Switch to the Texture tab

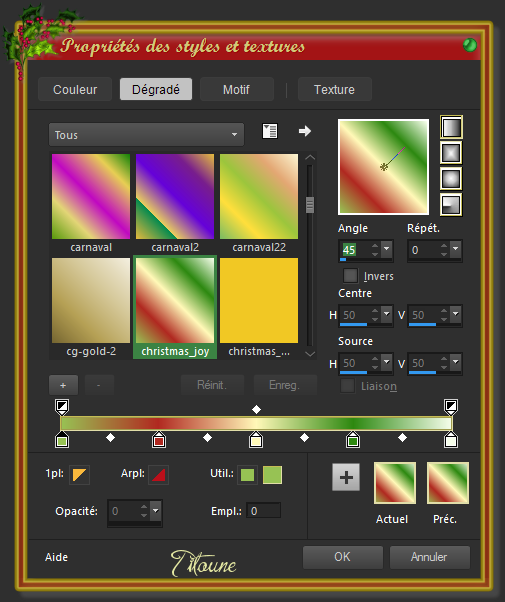334,89
